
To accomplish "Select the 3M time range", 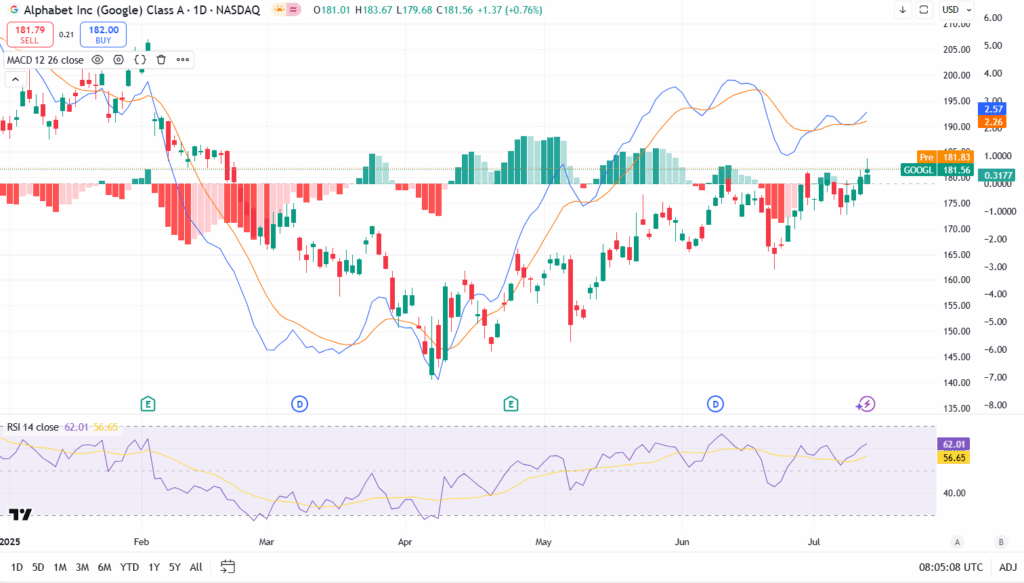I will click(x=82, y=567).
